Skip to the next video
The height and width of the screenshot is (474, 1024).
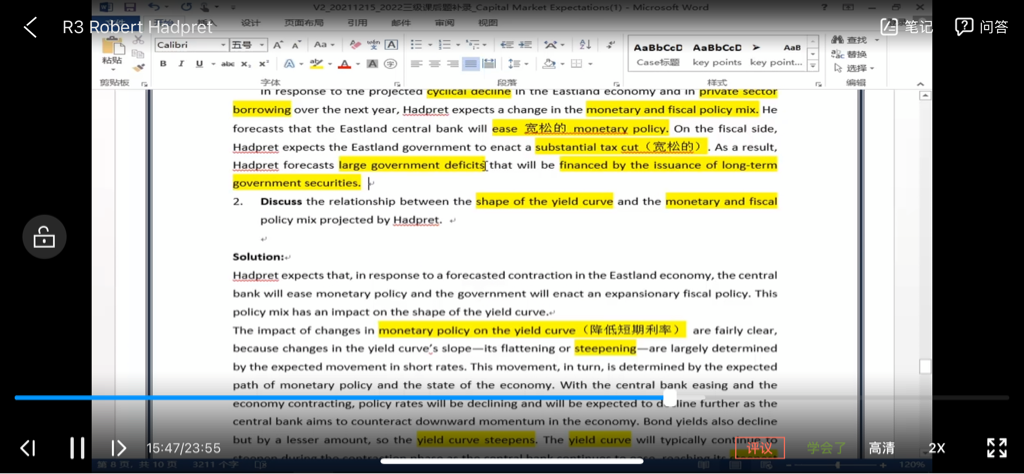(x=118, y=448)
